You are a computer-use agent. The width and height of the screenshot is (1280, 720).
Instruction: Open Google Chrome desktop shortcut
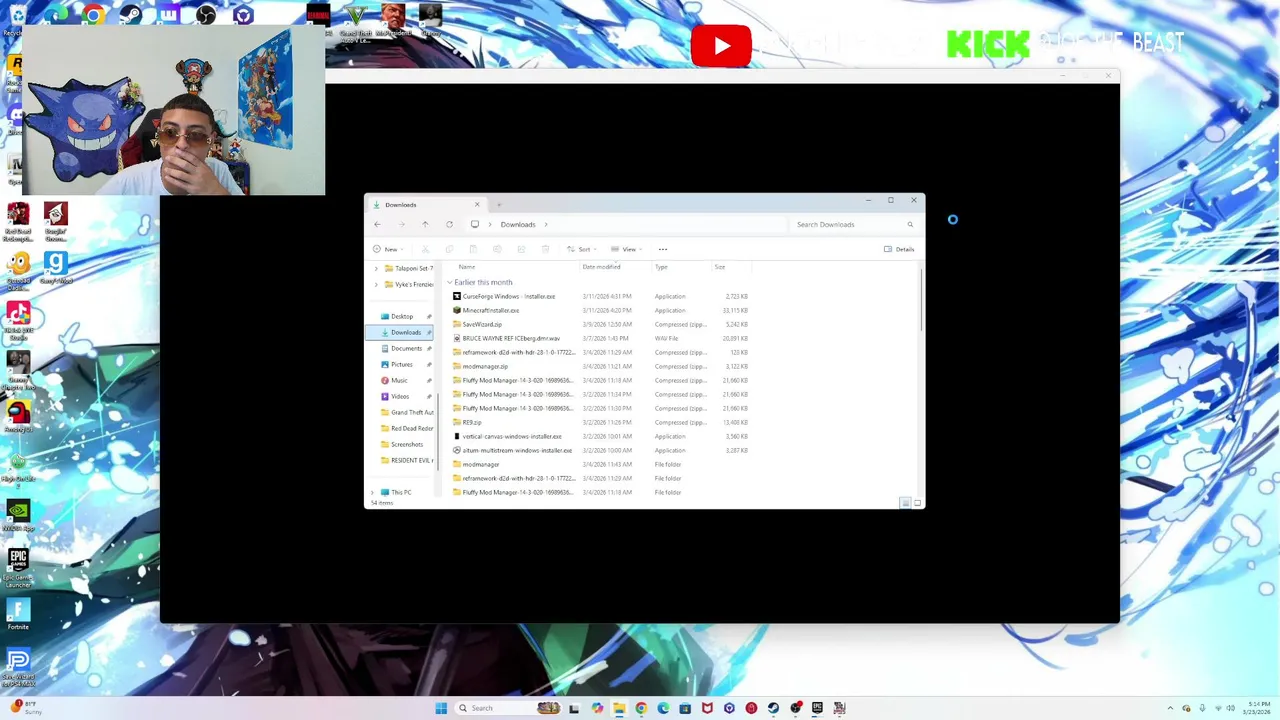click(x=93, y=15)
